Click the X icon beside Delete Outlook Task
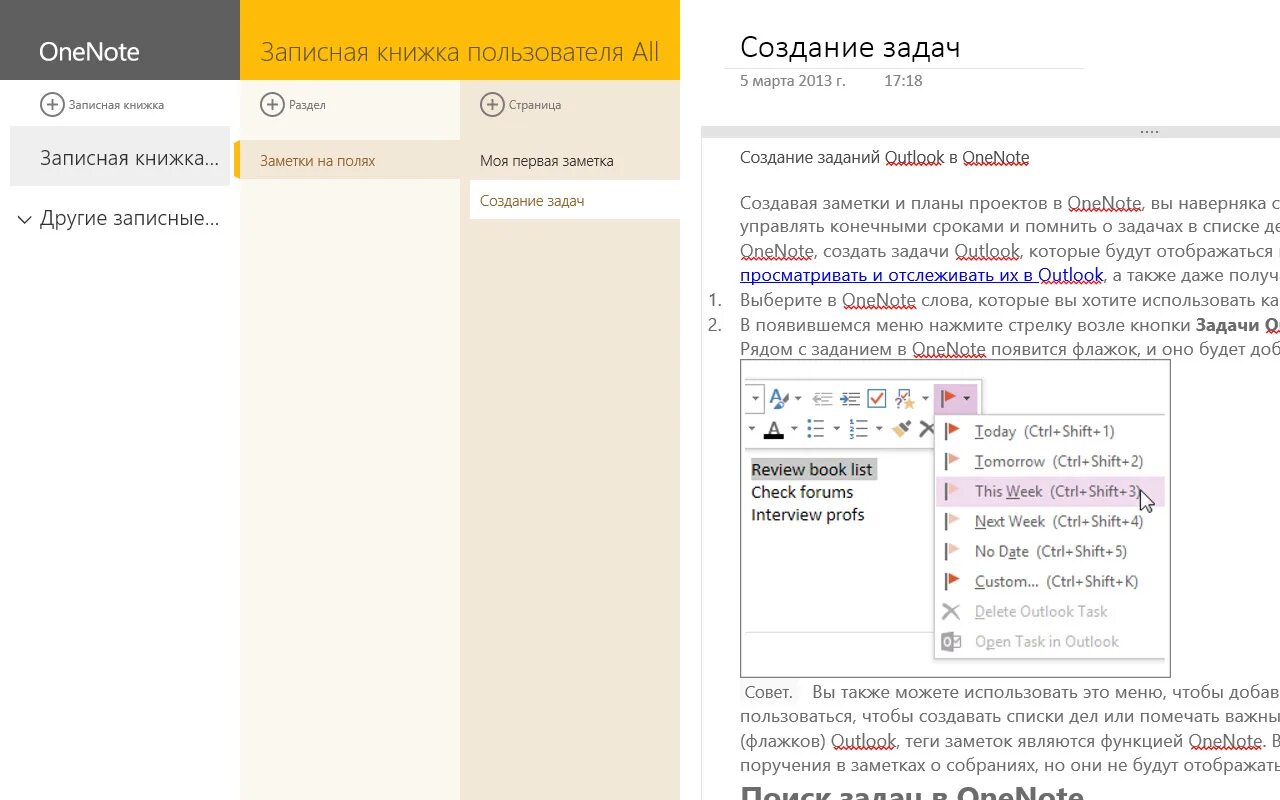The width and height of the screenshot is (1280, 800). [x=952, y=611]
